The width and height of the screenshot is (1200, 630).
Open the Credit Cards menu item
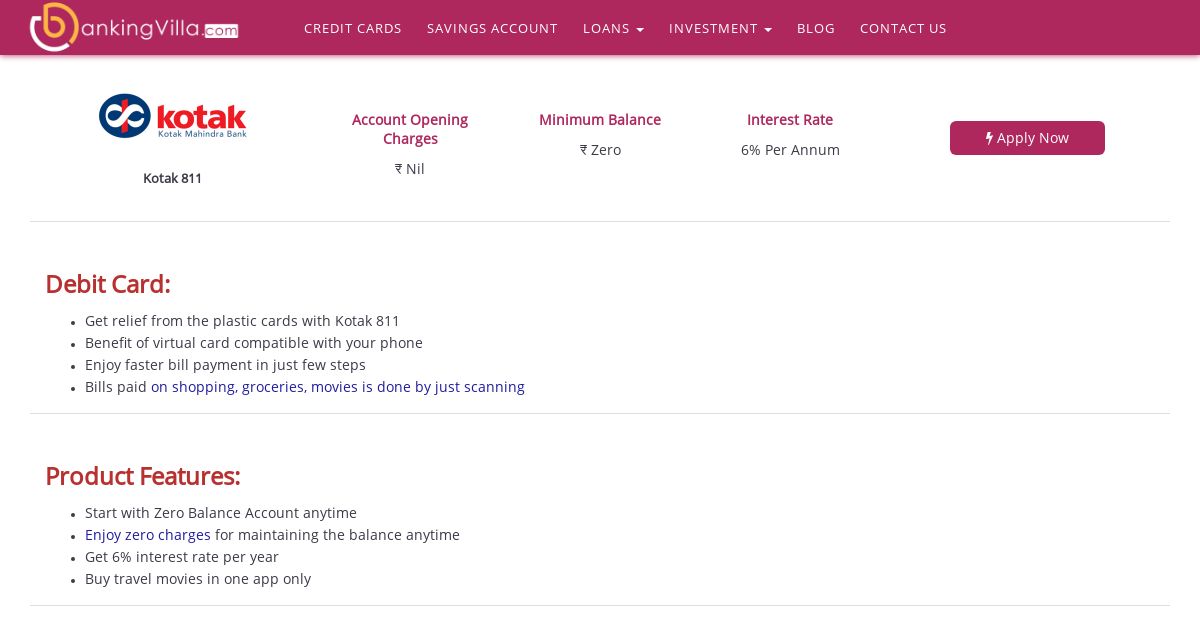353,28
